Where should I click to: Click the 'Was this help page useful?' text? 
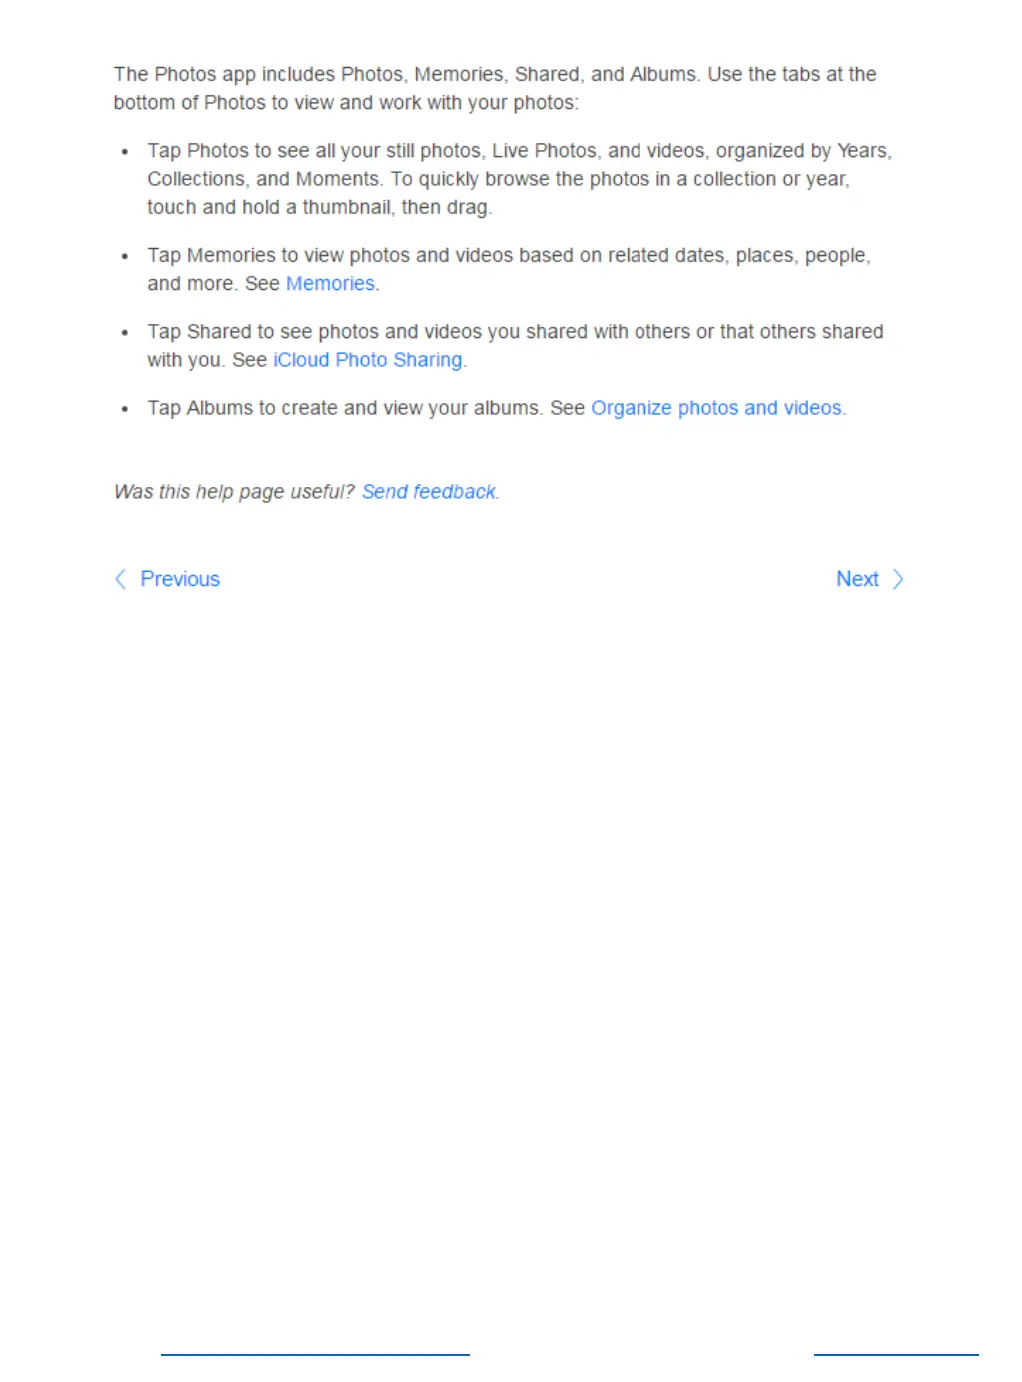[x=234, y=491]
